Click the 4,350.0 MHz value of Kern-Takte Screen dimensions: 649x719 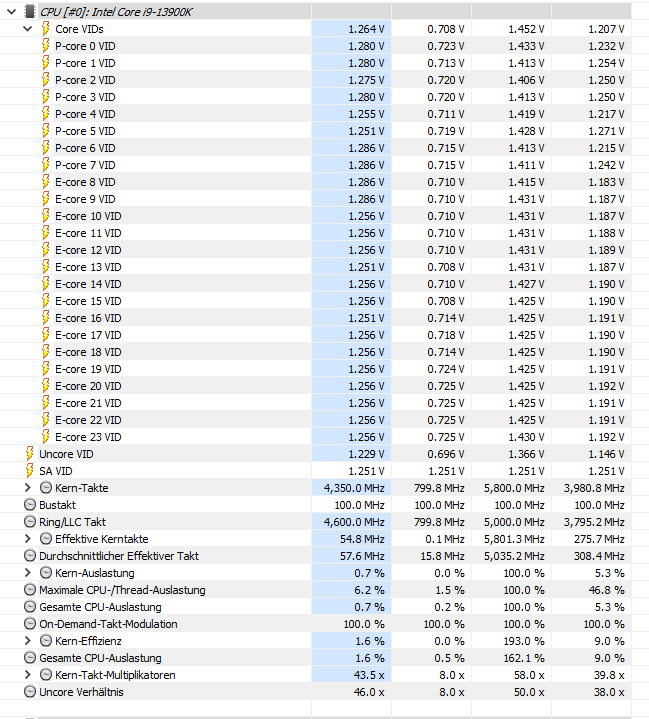354,488
